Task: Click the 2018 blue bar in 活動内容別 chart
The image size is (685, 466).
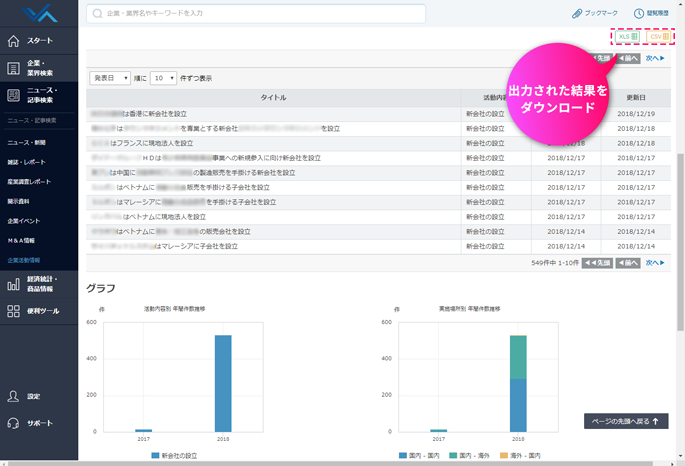Action: point(223,383)
